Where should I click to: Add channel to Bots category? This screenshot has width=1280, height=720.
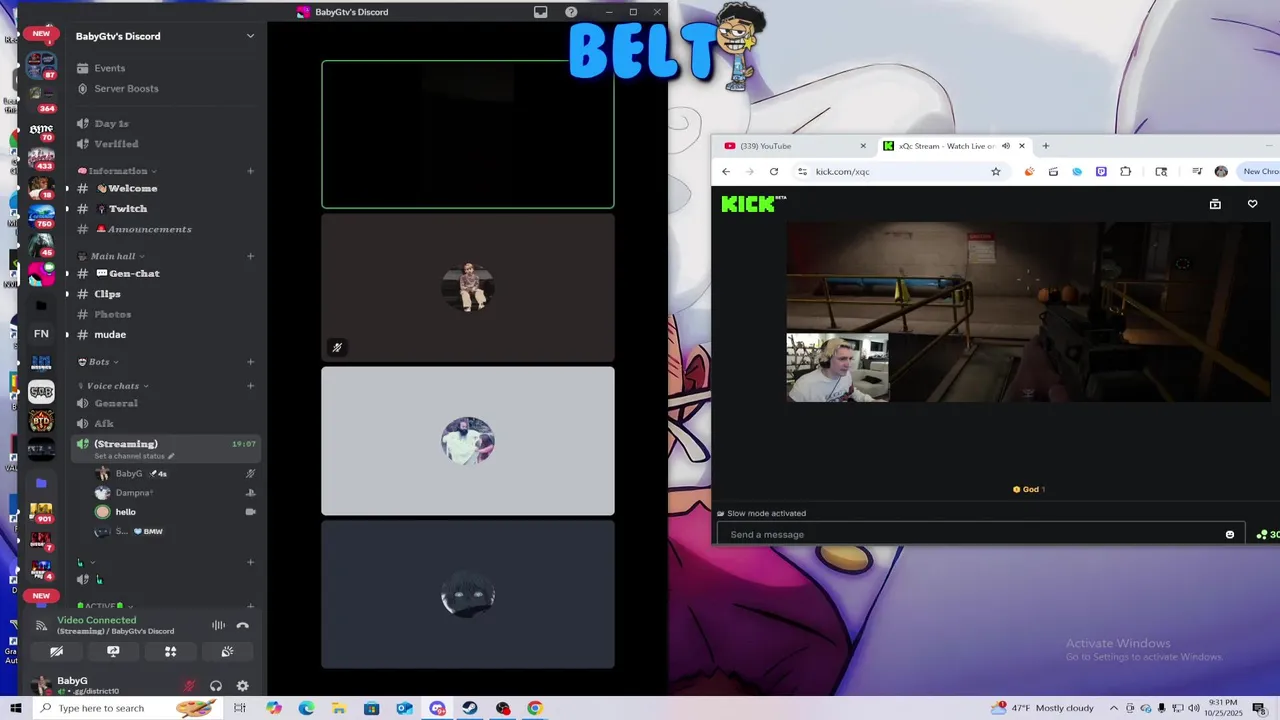tap(250, 362)
